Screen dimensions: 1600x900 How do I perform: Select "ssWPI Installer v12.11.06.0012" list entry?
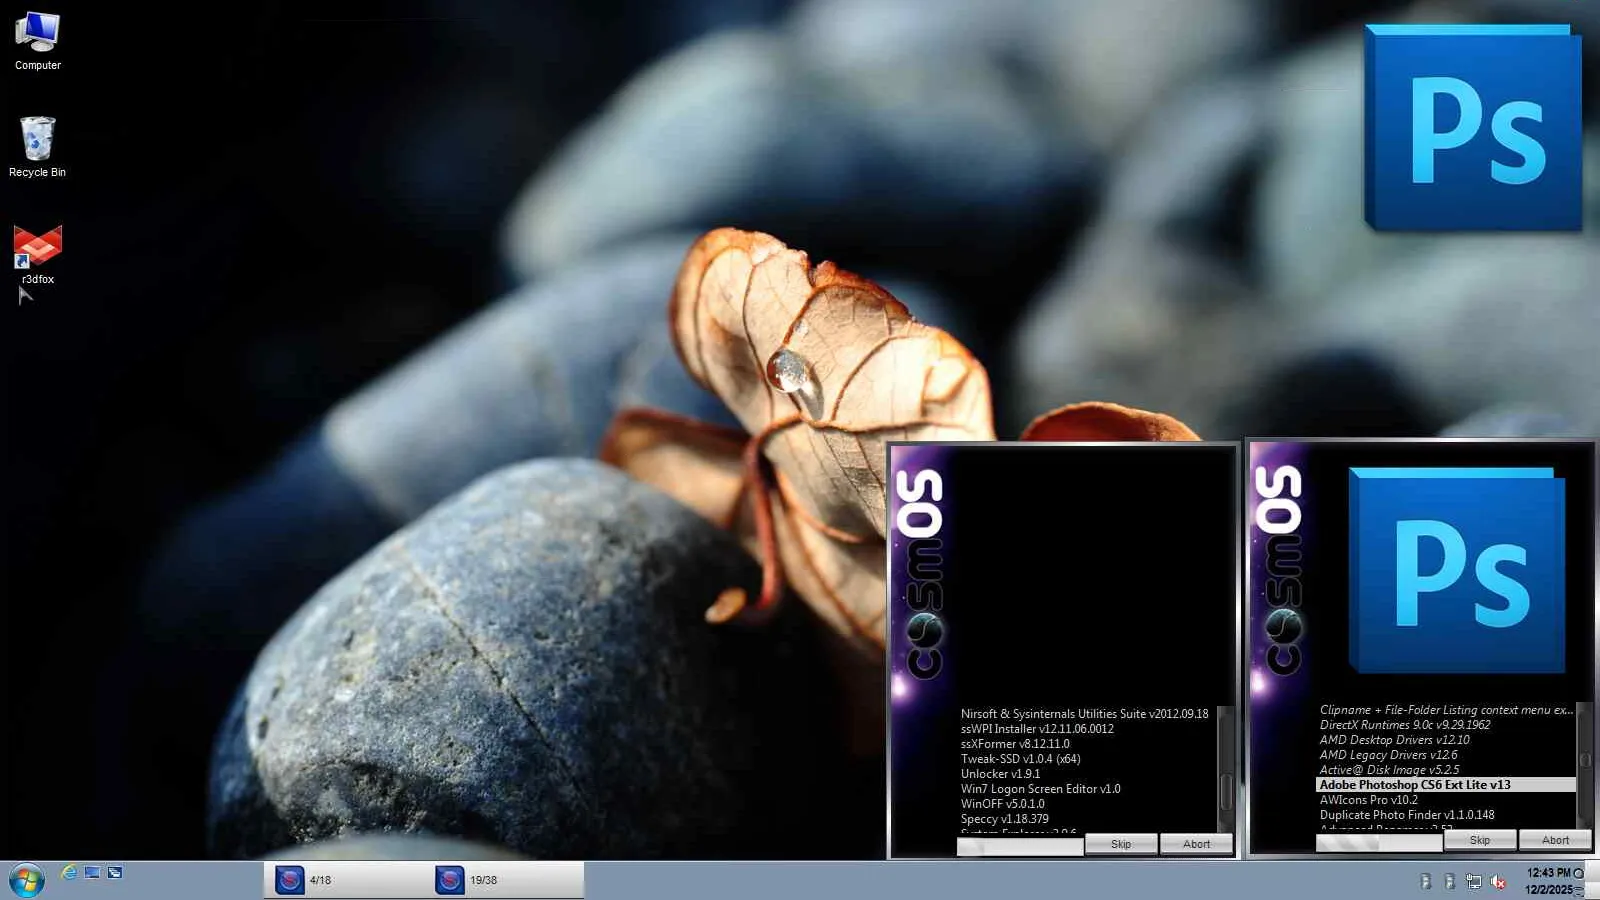1037,729
